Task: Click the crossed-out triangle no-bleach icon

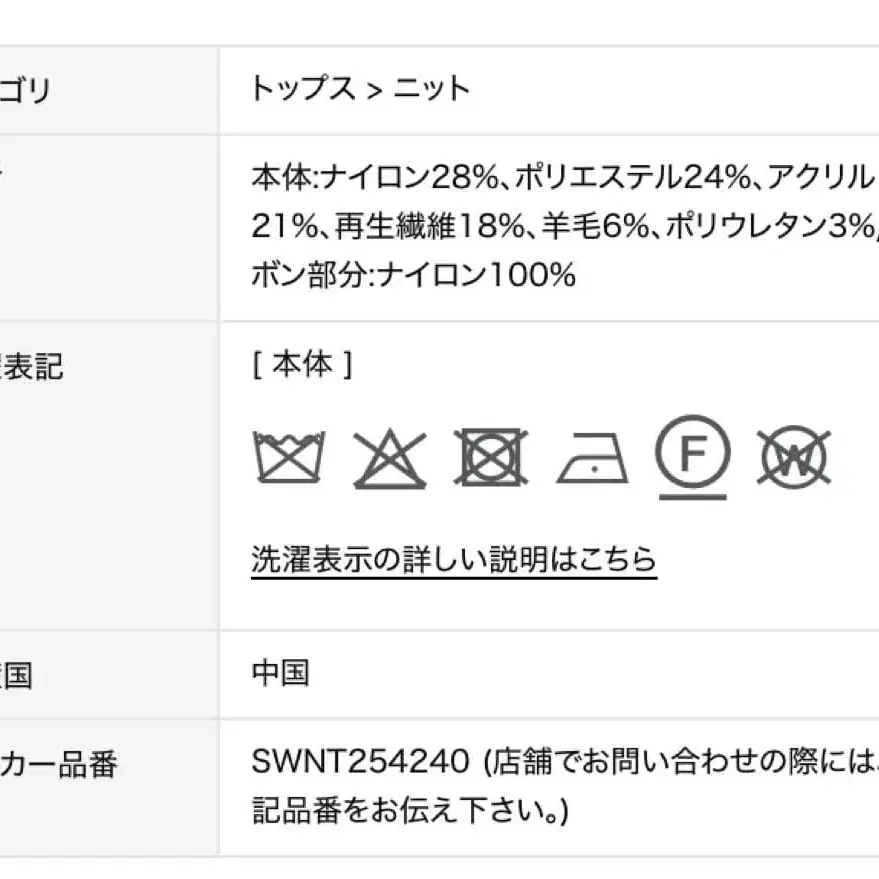Action: coord(390,458)
